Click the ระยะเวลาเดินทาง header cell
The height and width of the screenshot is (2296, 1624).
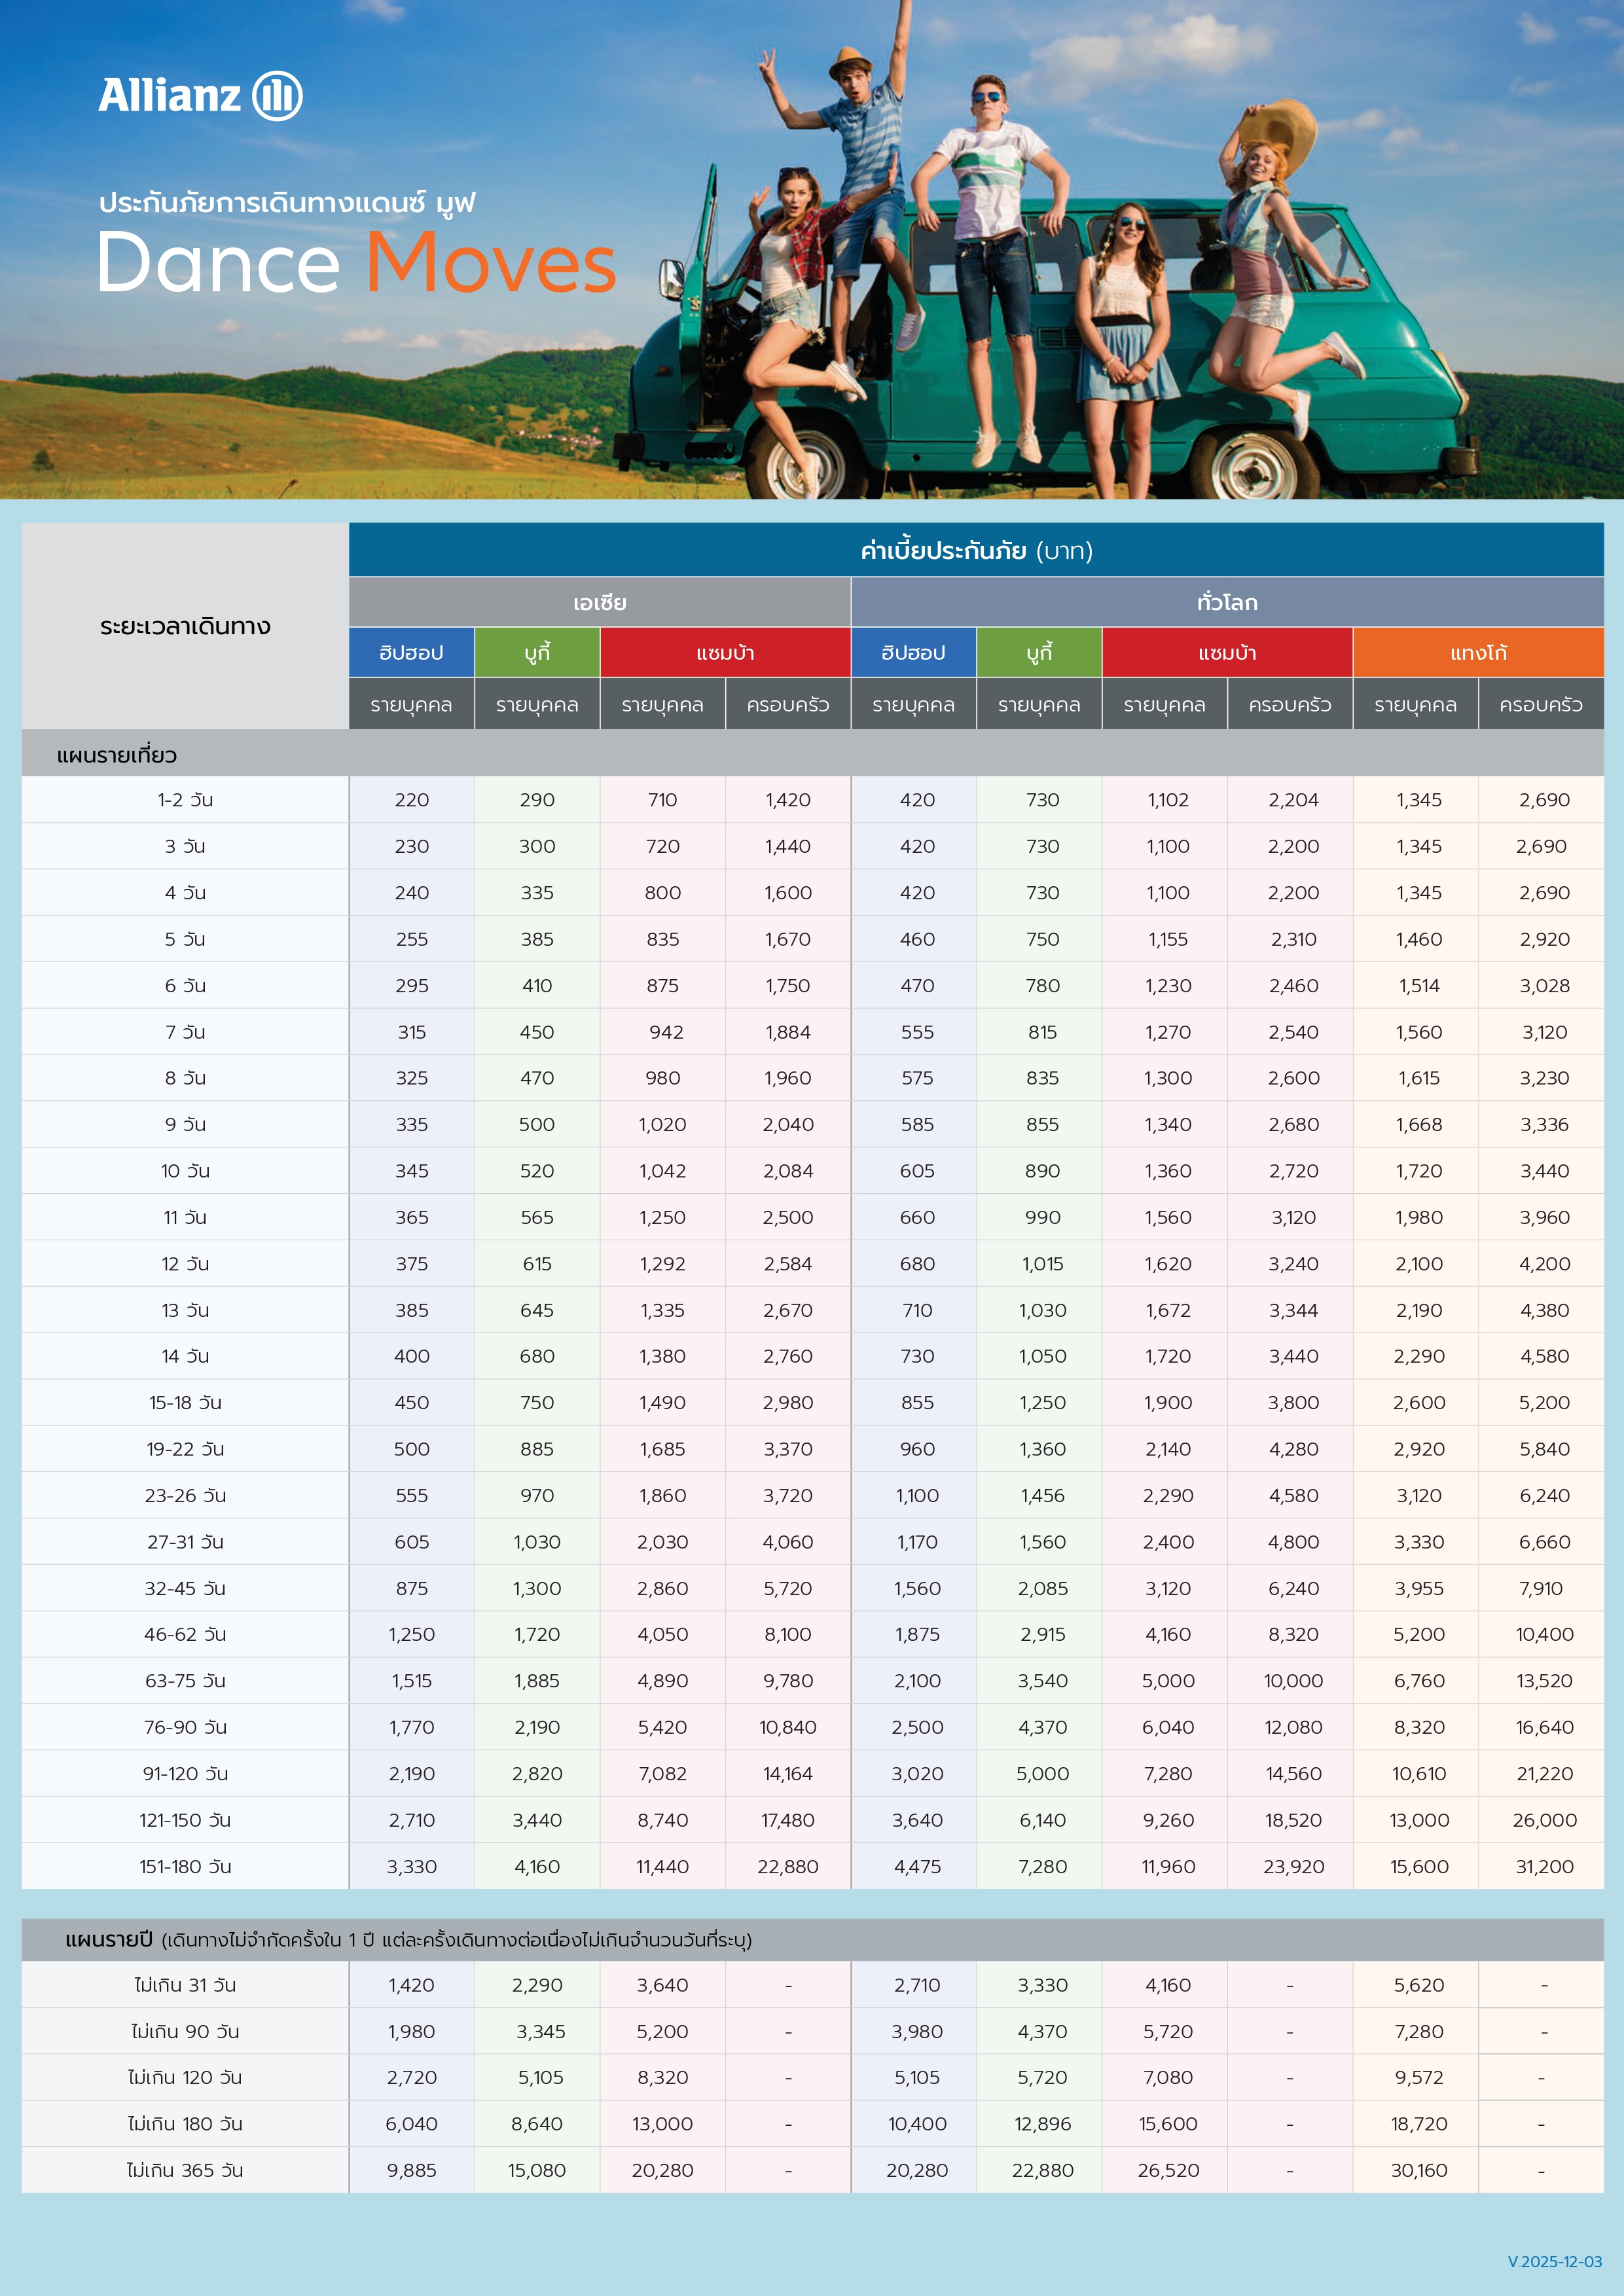185,627
